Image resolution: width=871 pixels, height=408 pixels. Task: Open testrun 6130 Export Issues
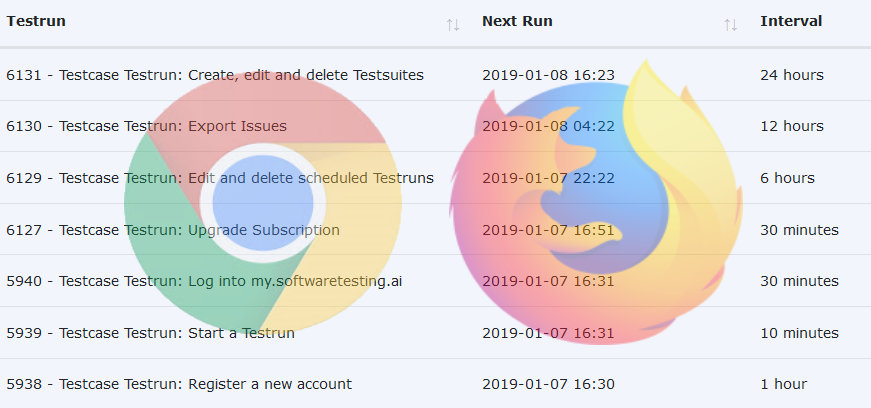coord(146,127)
